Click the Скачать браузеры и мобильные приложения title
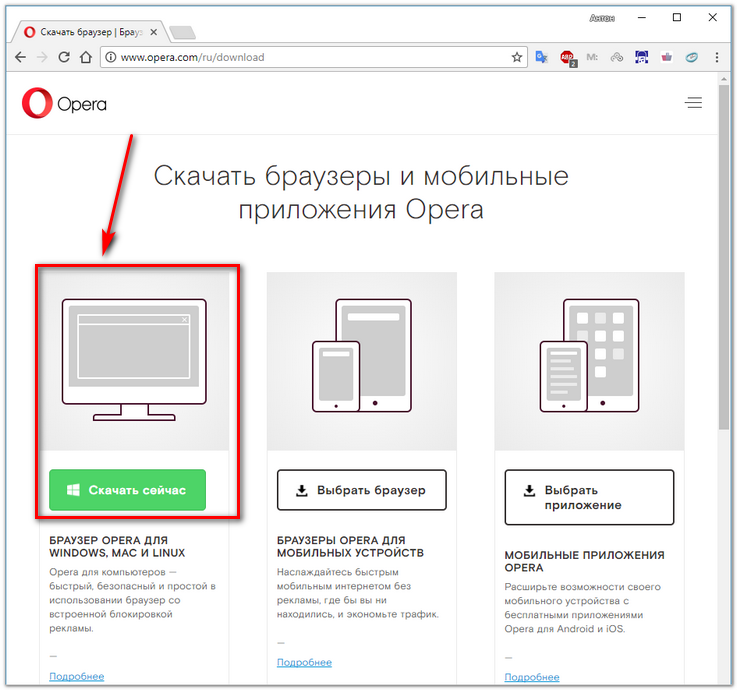The height and width of the screenshot is (690, 737). click(361, 192)
